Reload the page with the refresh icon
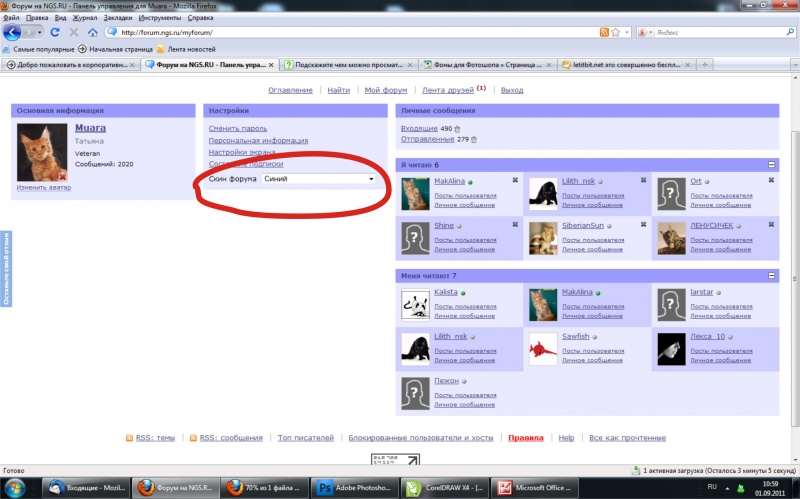 55,32
